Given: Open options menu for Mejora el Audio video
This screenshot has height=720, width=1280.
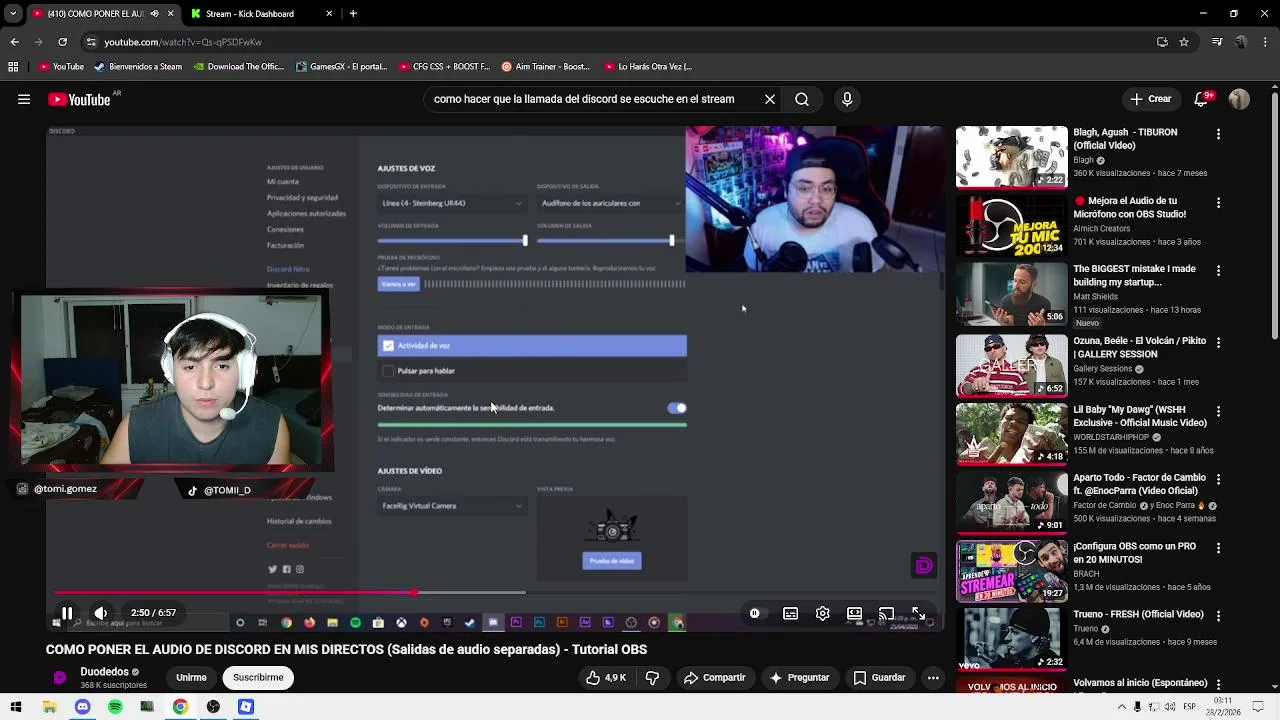Looking at the screenshot, I should coord(1218,203).
